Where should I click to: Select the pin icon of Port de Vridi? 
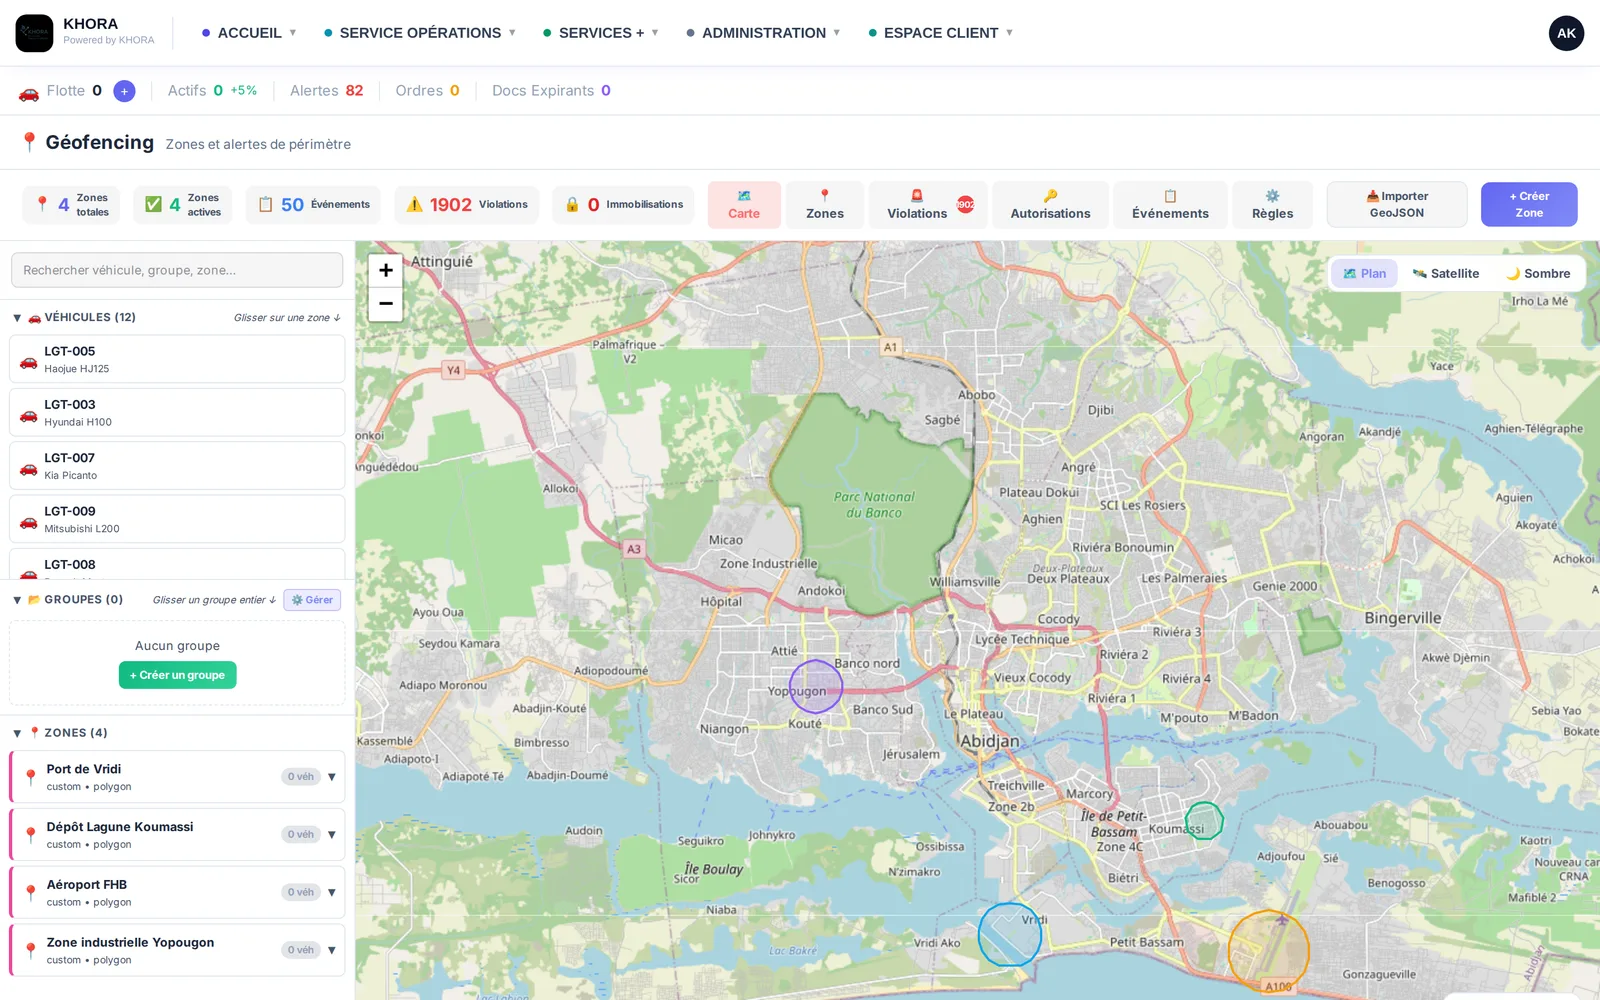click(x=31, y=777)
